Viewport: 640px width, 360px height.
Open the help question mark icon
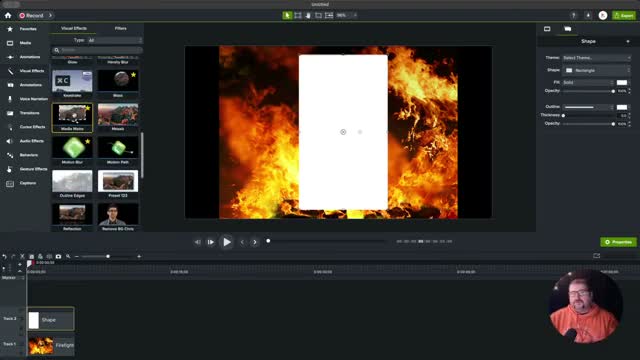tap(573, 16)
